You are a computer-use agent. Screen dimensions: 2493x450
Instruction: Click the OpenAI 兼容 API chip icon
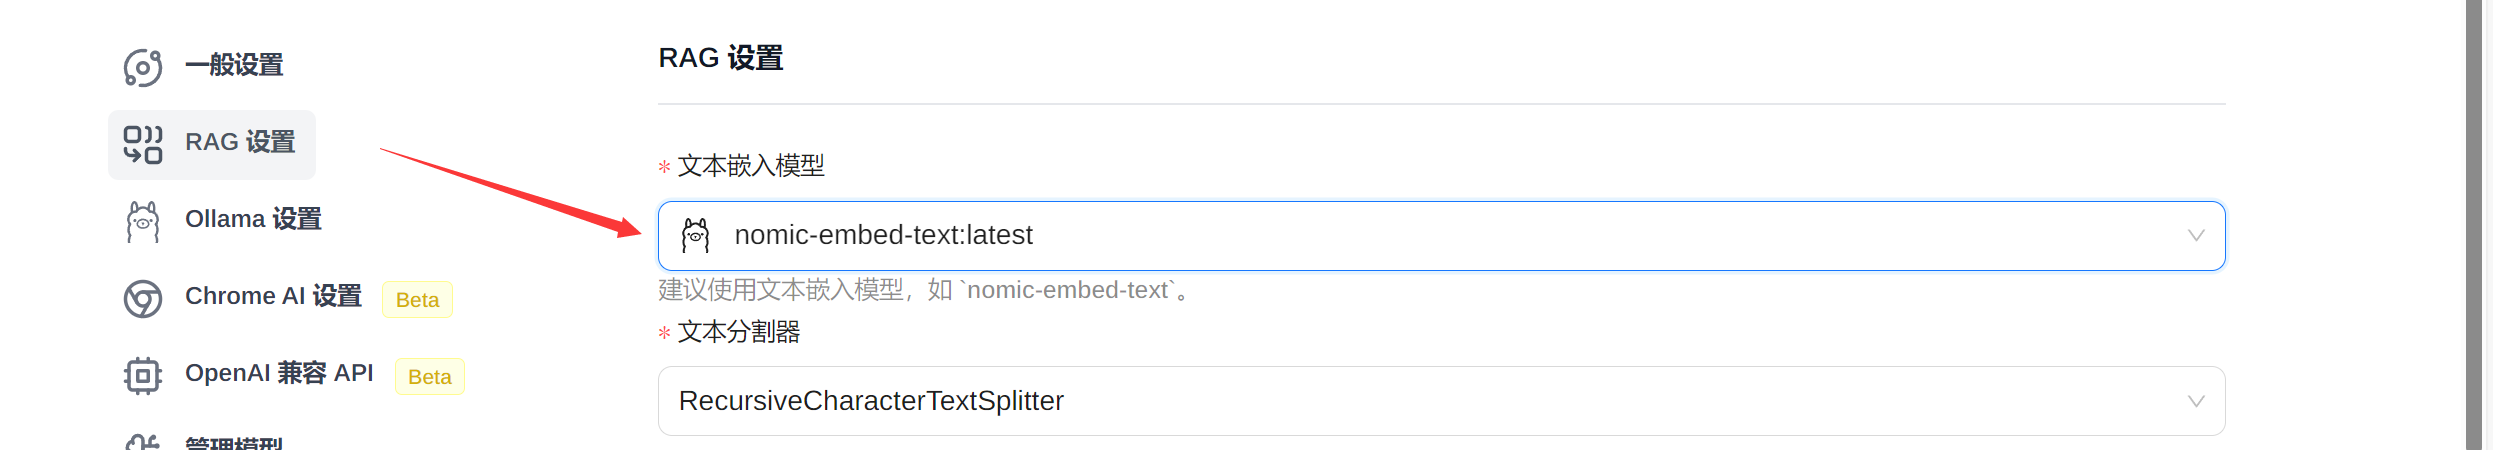point(142,375)
